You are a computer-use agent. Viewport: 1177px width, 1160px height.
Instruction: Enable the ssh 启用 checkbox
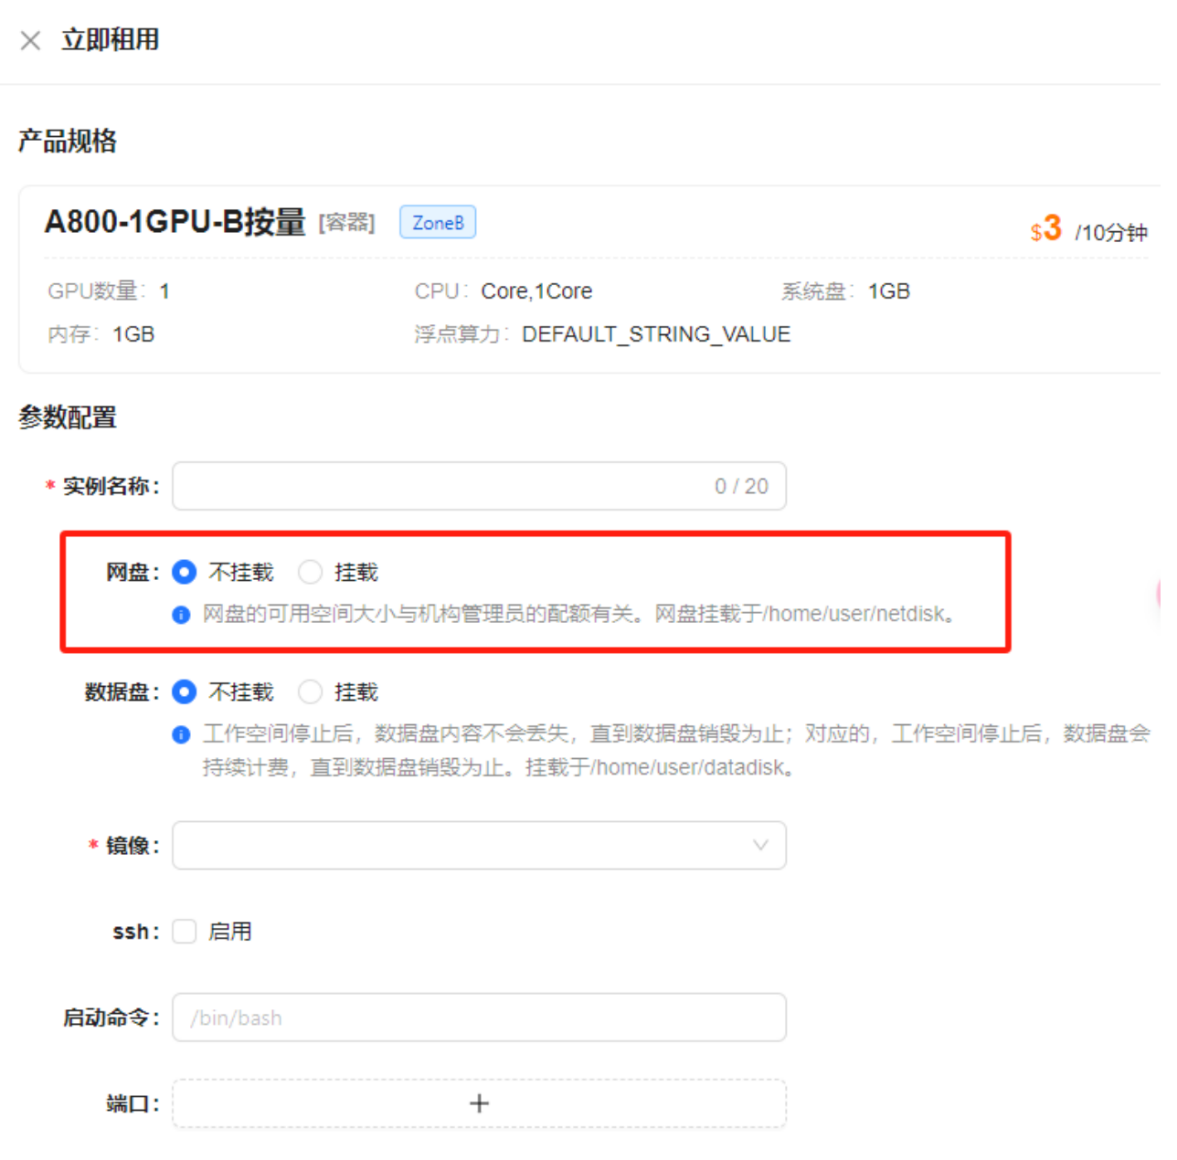(184, 932)
